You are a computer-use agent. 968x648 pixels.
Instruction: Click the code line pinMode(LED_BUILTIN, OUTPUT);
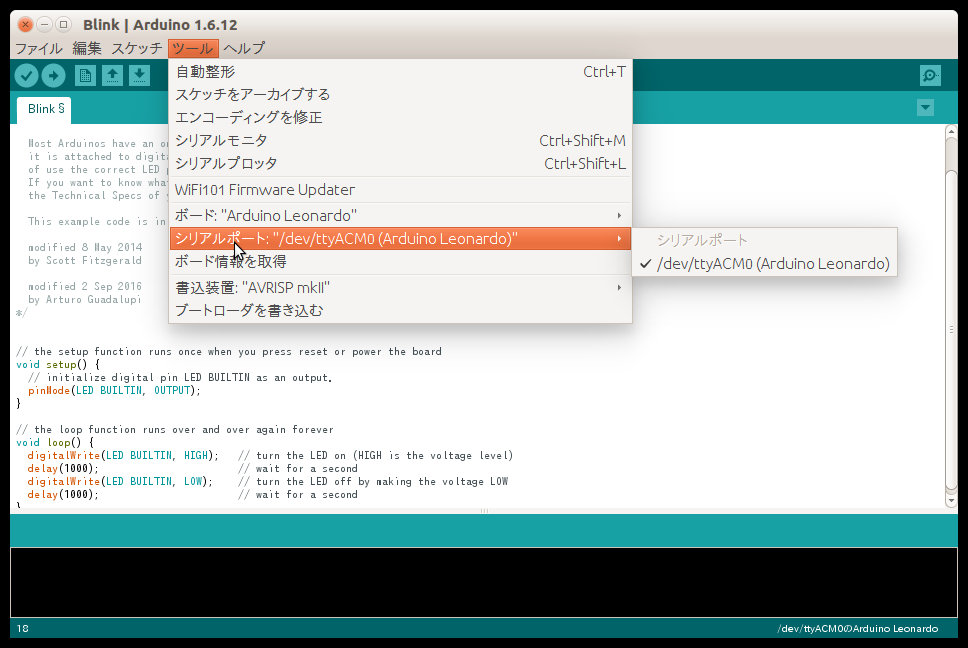pos(114,390)
